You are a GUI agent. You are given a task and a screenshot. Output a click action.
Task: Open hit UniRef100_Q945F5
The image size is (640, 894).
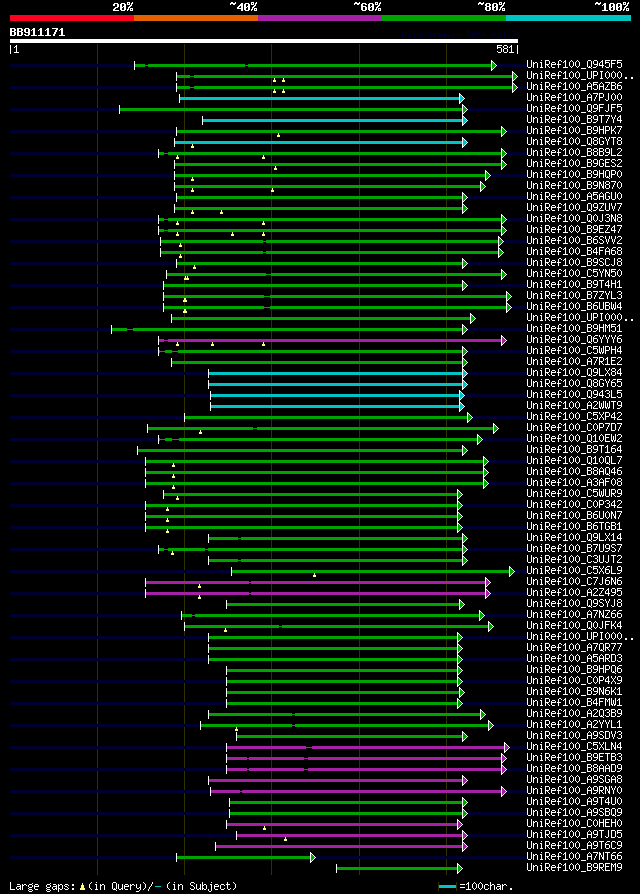(574, 64)
